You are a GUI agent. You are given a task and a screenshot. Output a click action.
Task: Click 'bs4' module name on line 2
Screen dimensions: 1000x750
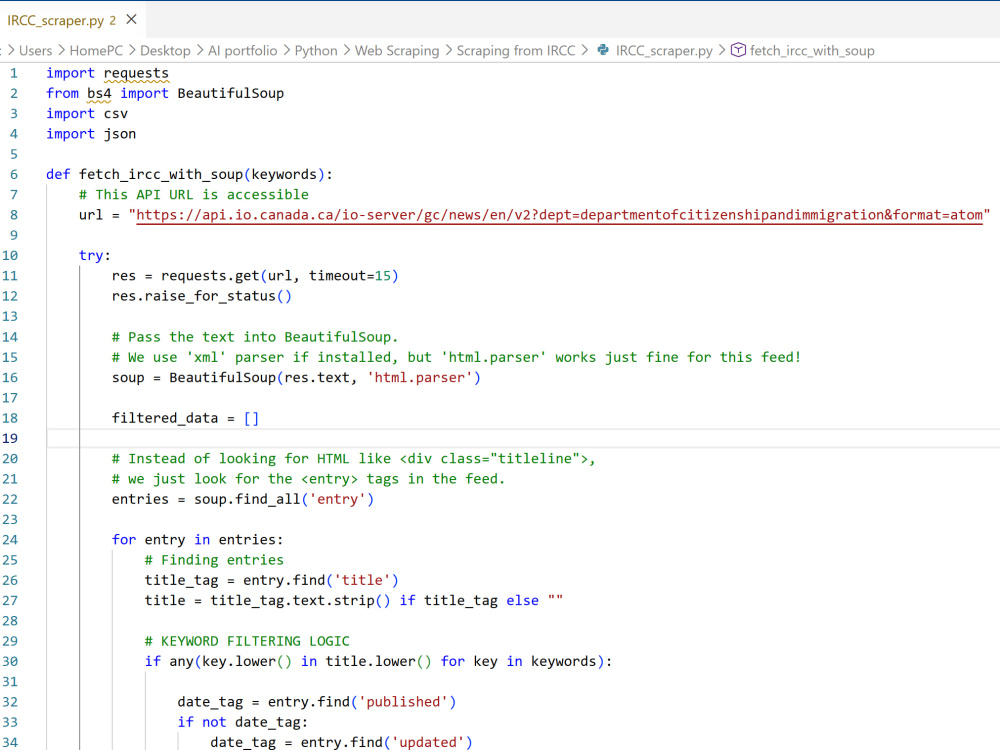(x=99, y=94)
